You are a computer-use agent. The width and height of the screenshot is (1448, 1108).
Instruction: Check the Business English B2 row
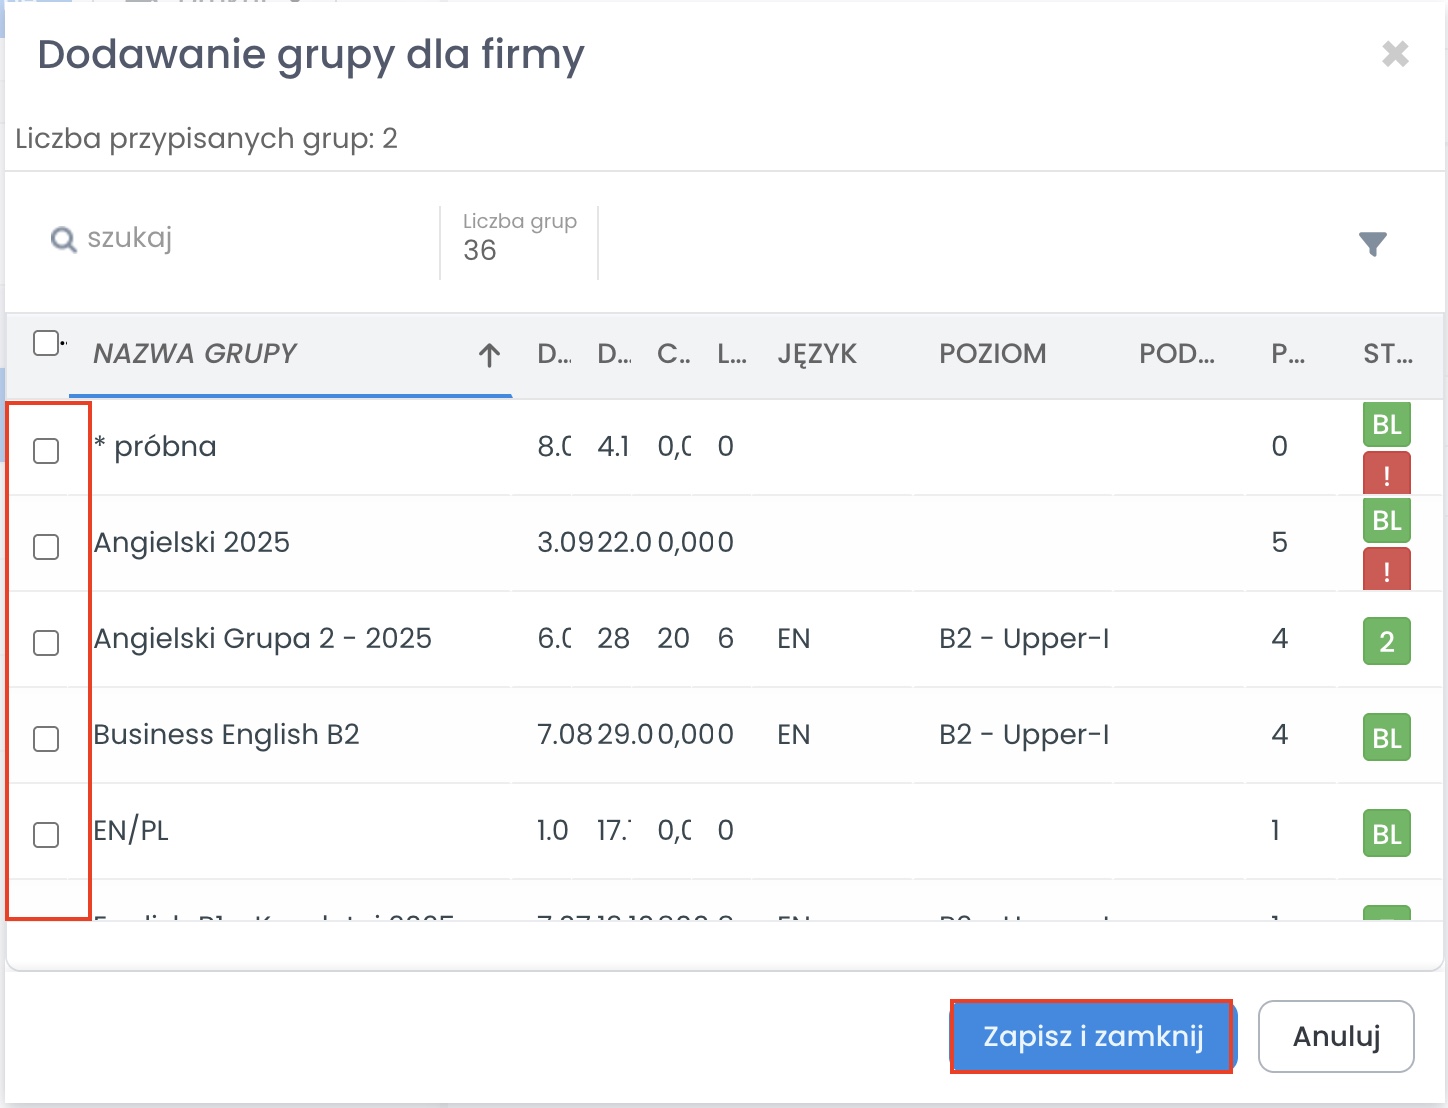click(46, 739)
